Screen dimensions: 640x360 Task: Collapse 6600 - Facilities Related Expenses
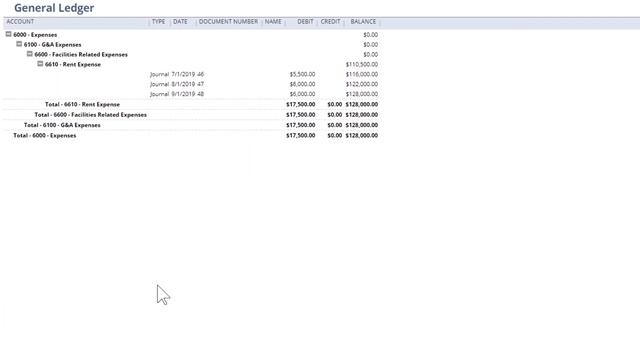coord(29,54)
